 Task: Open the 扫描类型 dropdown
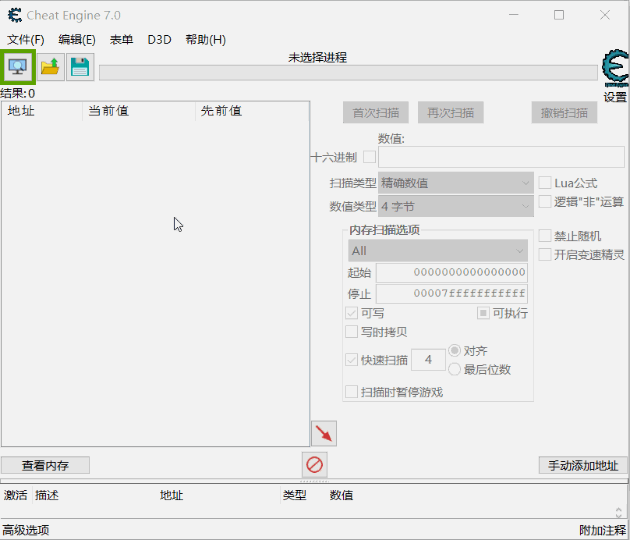tap(456, 183)
